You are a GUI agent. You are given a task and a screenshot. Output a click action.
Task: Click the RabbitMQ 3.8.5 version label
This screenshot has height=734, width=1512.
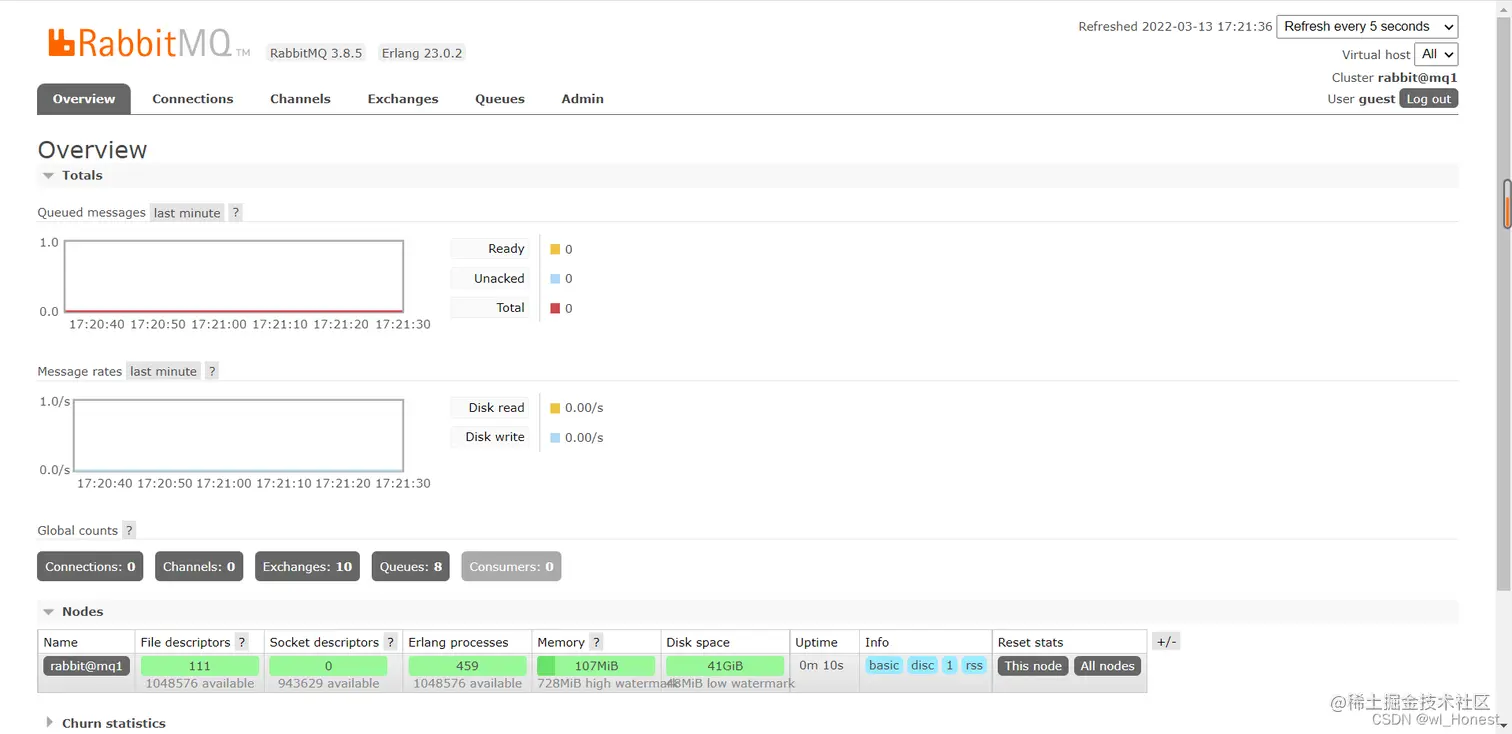316,53
